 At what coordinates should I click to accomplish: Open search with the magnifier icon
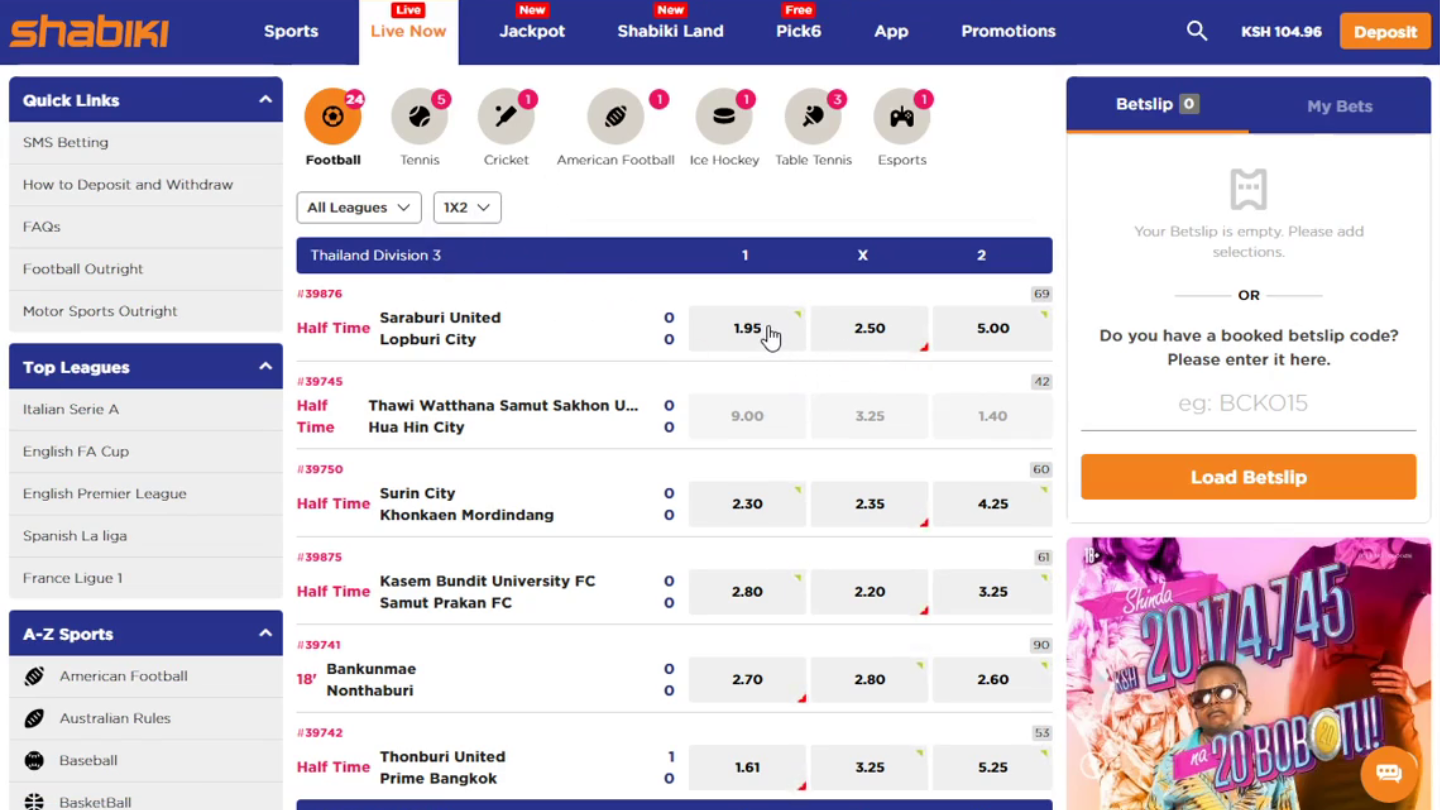pos(1196,31)
